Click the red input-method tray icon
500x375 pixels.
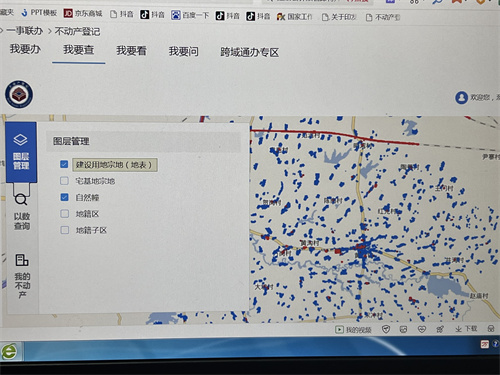point(485,344)
